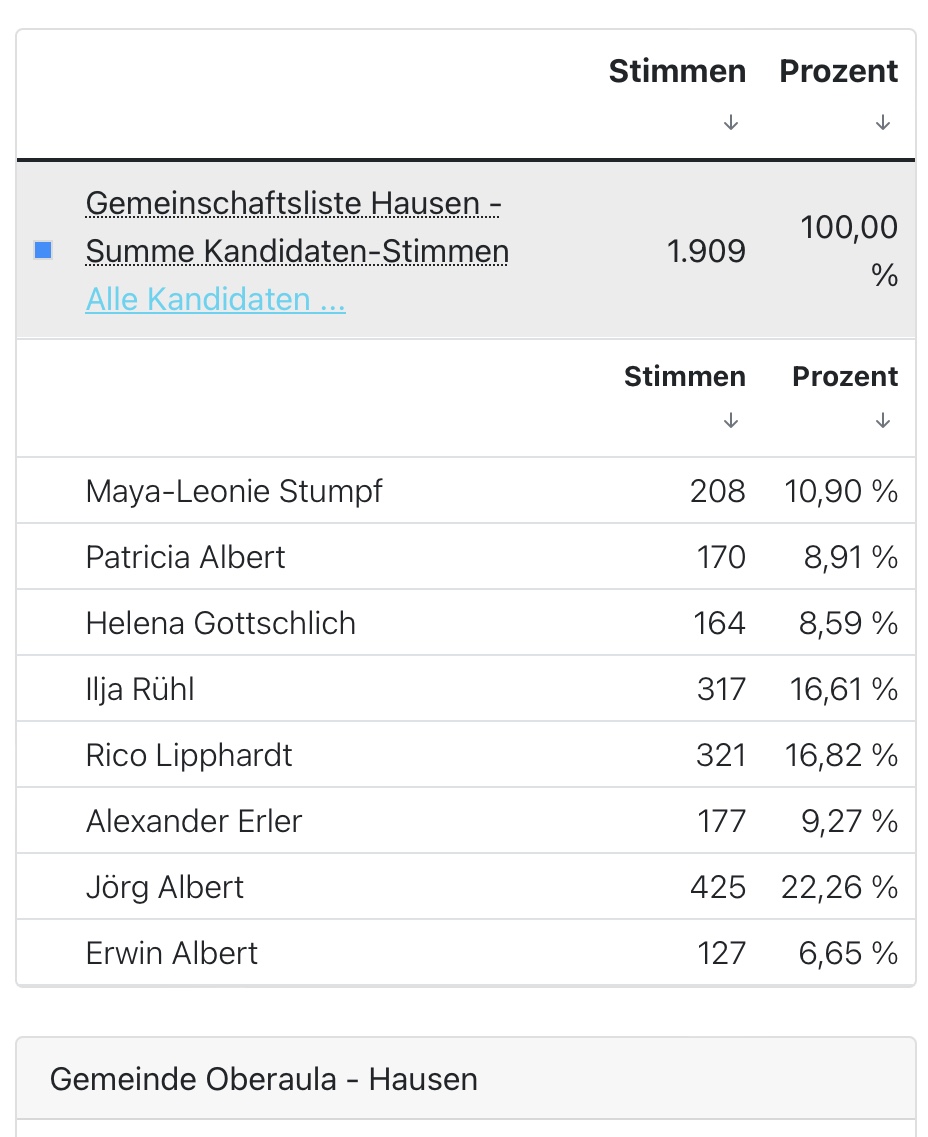Select the Maya-Leonie Stumpf row

pos(234,491)
